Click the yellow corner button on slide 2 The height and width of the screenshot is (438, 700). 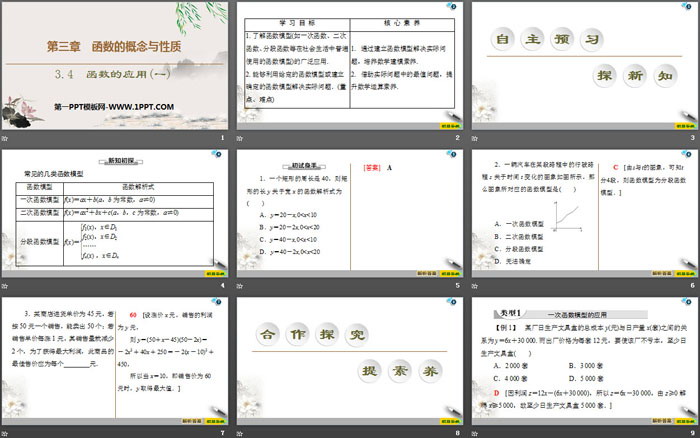point(450,126)
